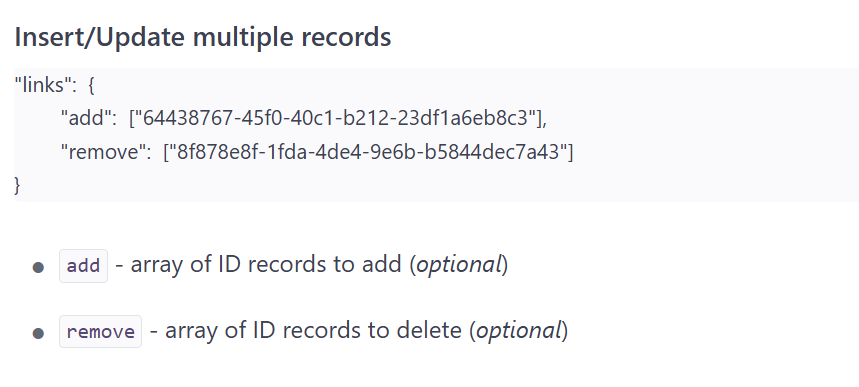
Task: Click the italic 'optional' in add line
Action: pyautogui.click(x=459, y=265)
